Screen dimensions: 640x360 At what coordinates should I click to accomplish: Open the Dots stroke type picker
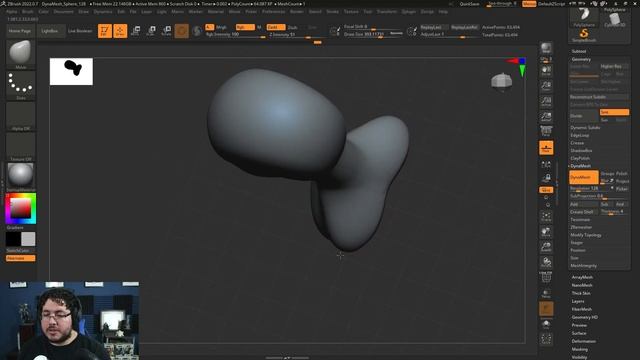click(x=20, y=84)
